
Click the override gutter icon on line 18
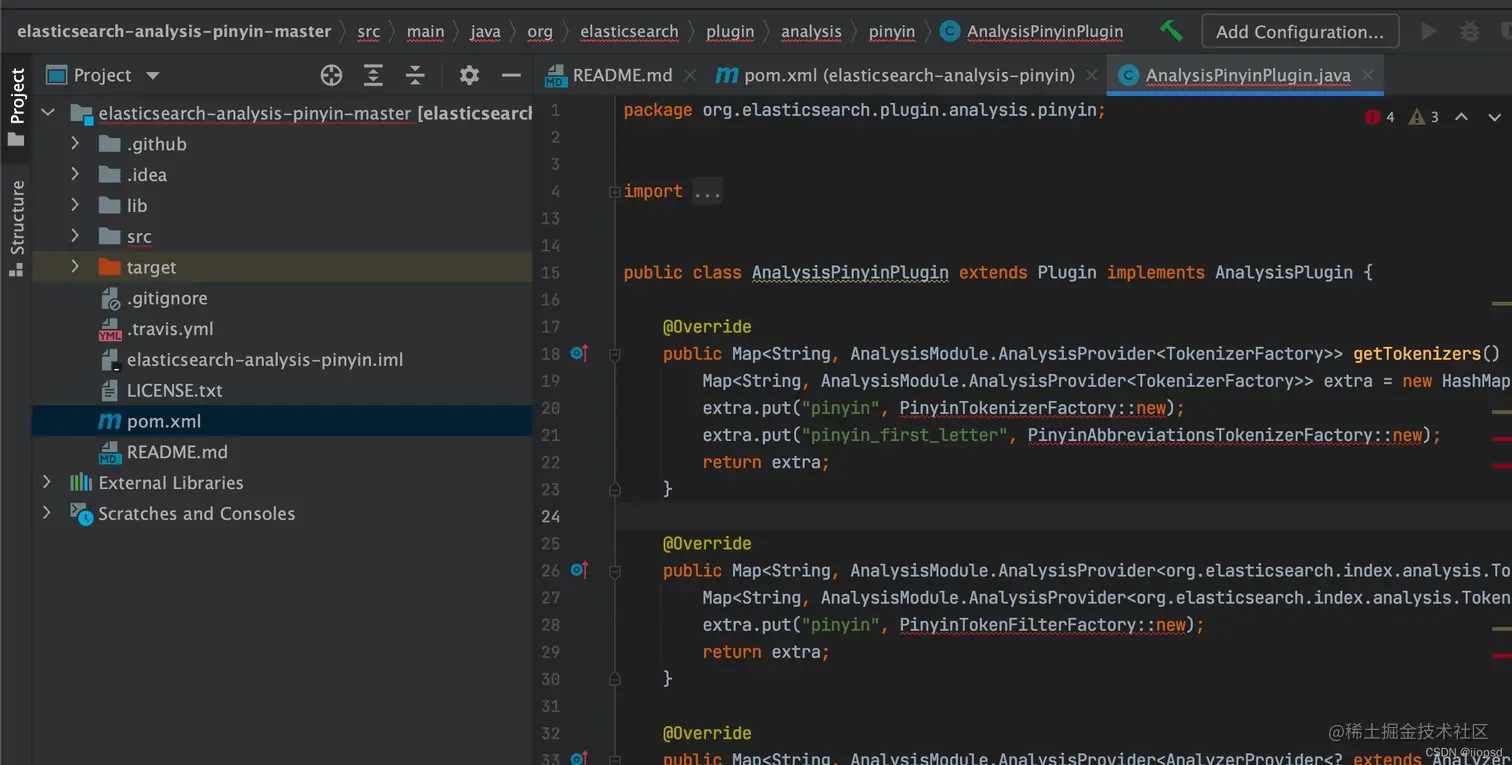pyautogui.click(x=578, y=353)
